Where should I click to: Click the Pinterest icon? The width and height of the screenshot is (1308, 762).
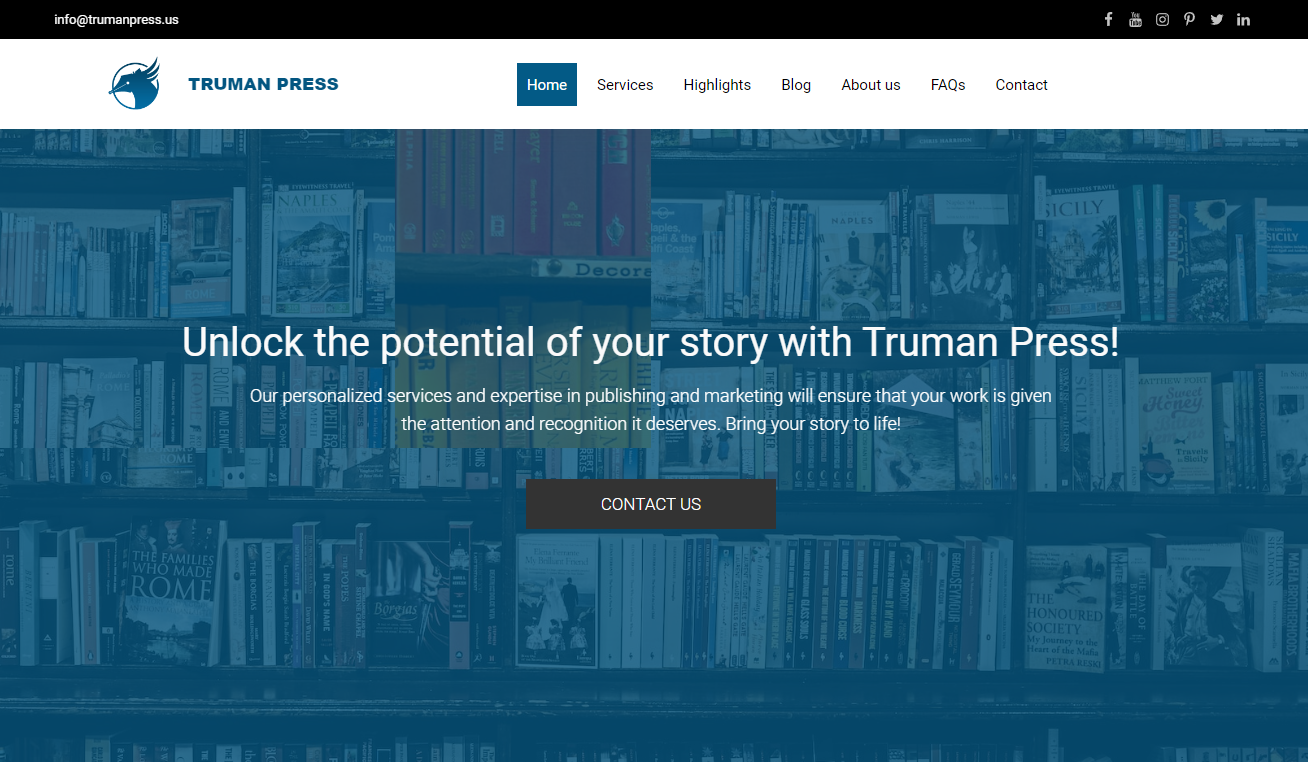point(1189,19)
